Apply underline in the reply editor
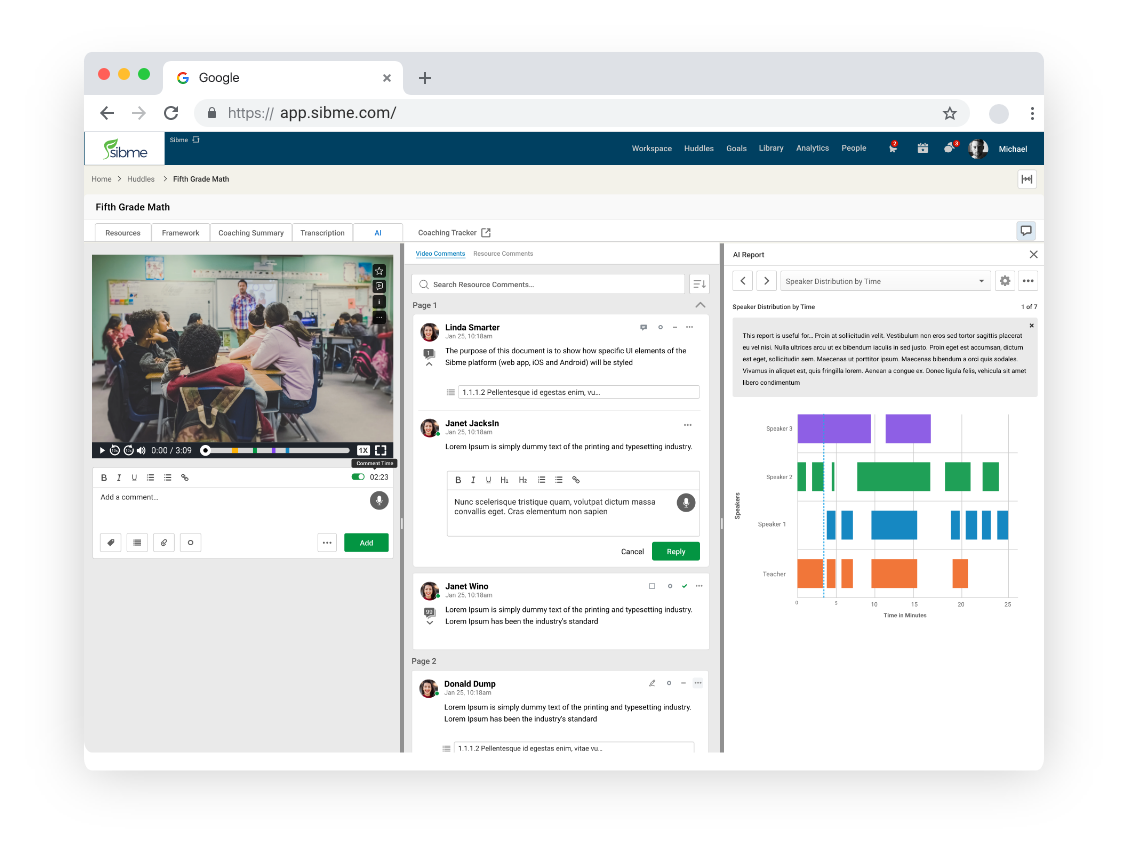 pyautogui.click(x=488, y=480)
